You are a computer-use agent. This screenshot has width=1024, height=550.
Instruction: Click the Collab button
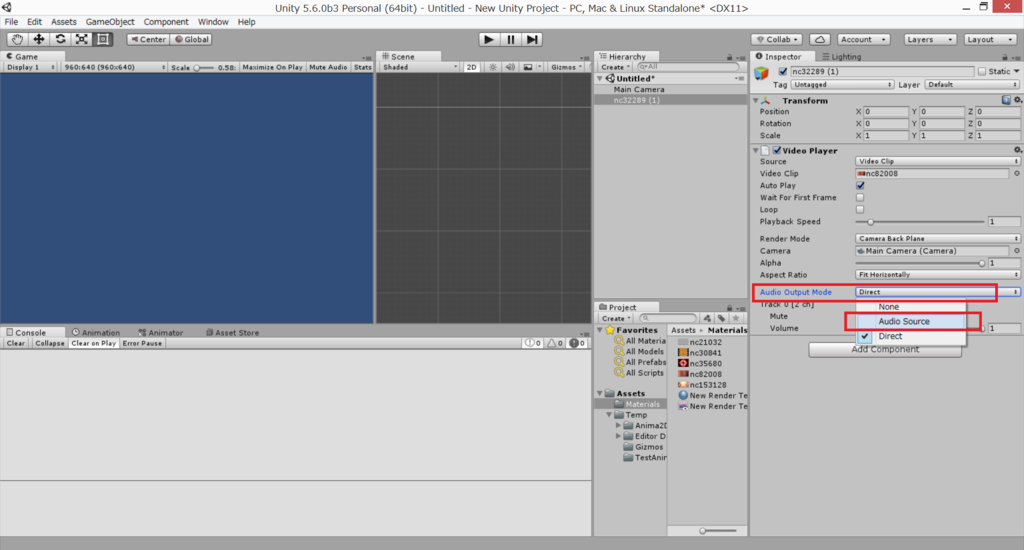pyautogui.click(x=777, y=39)
